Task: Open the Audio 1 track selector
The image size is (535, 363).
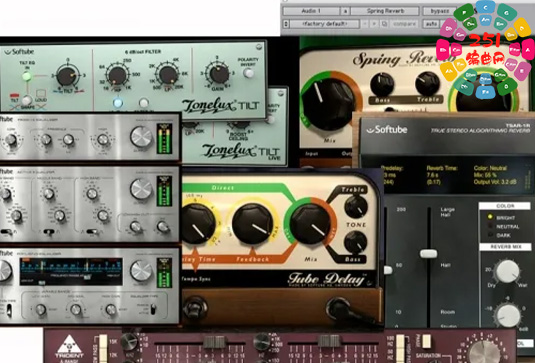Action: click(311, 11)
